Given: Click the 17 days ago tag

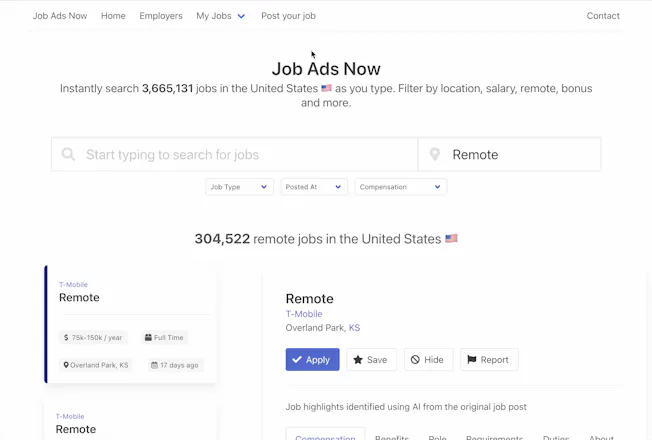Looking at the screenshot, I should click(x=175, y=365).
